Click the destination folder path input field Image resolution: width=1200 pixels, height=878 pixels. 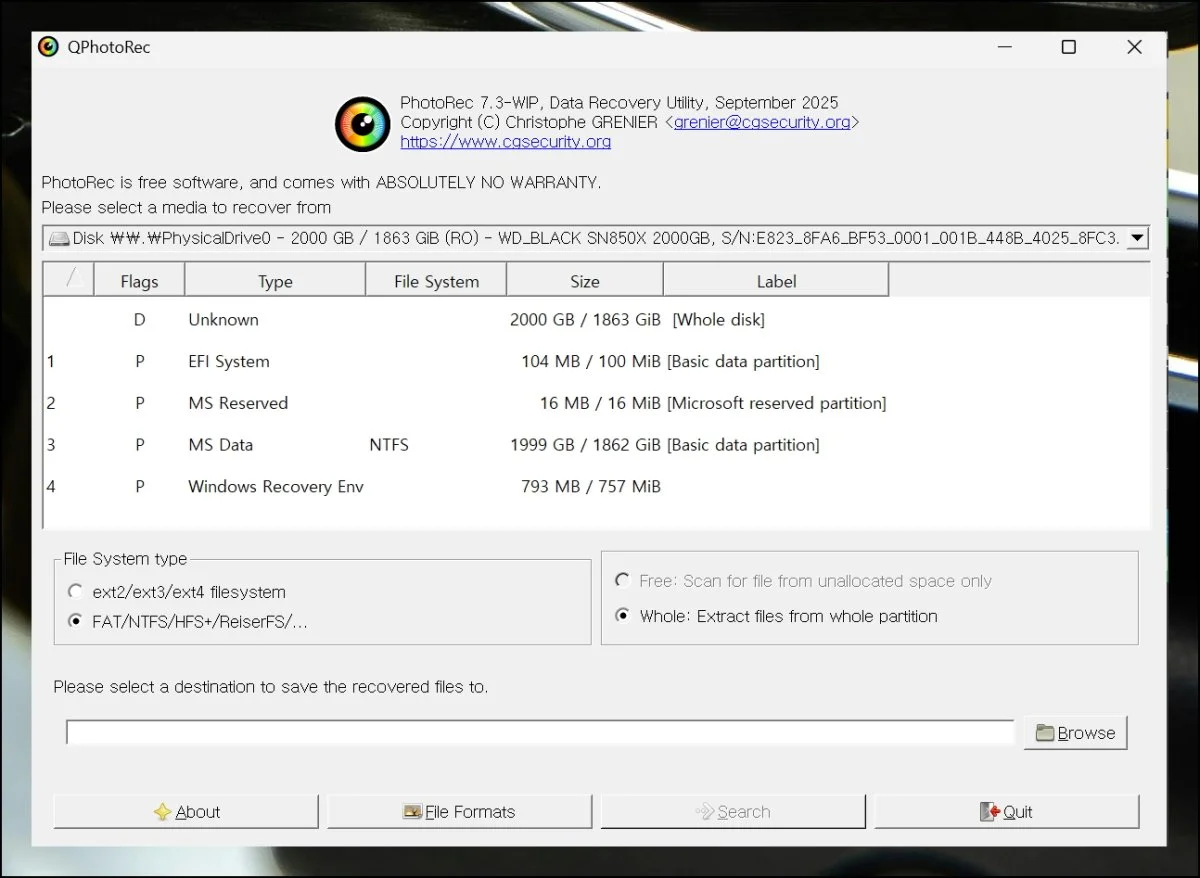pyautogui.click(x=540, y=733)
